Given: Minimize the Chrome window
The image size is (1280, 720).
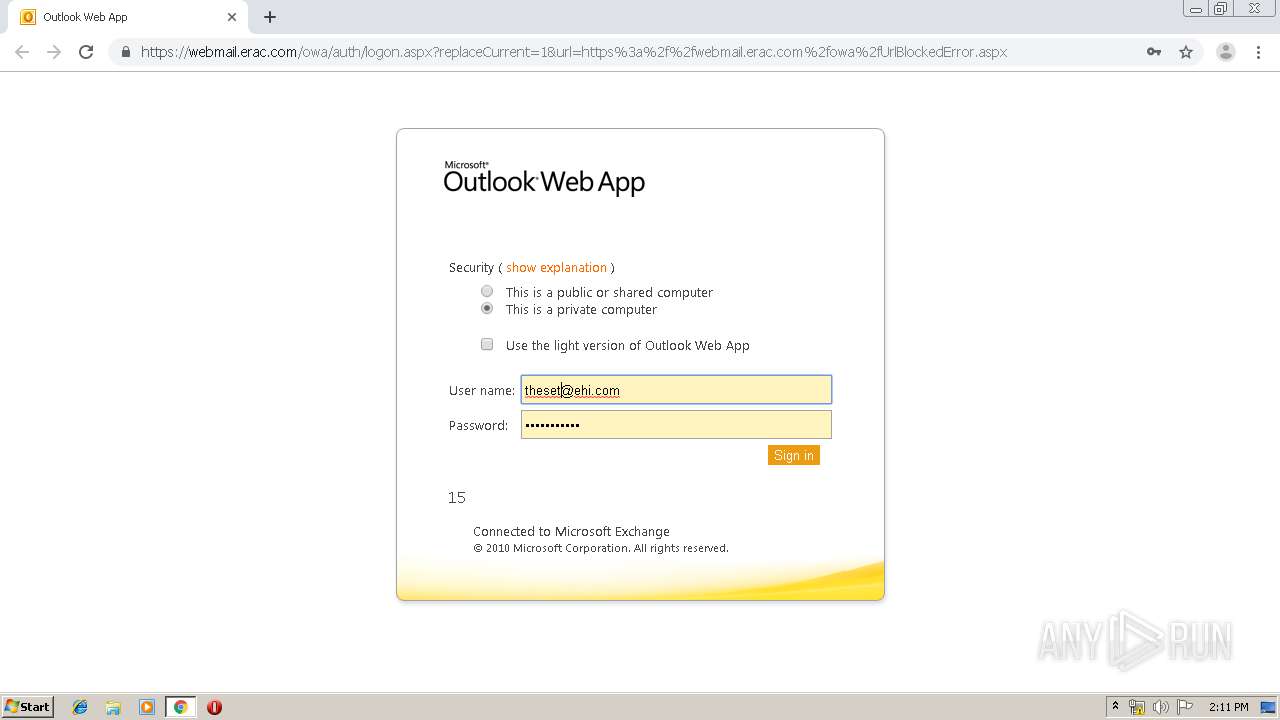Looking at the screenshot, I should coord(1195,9).
